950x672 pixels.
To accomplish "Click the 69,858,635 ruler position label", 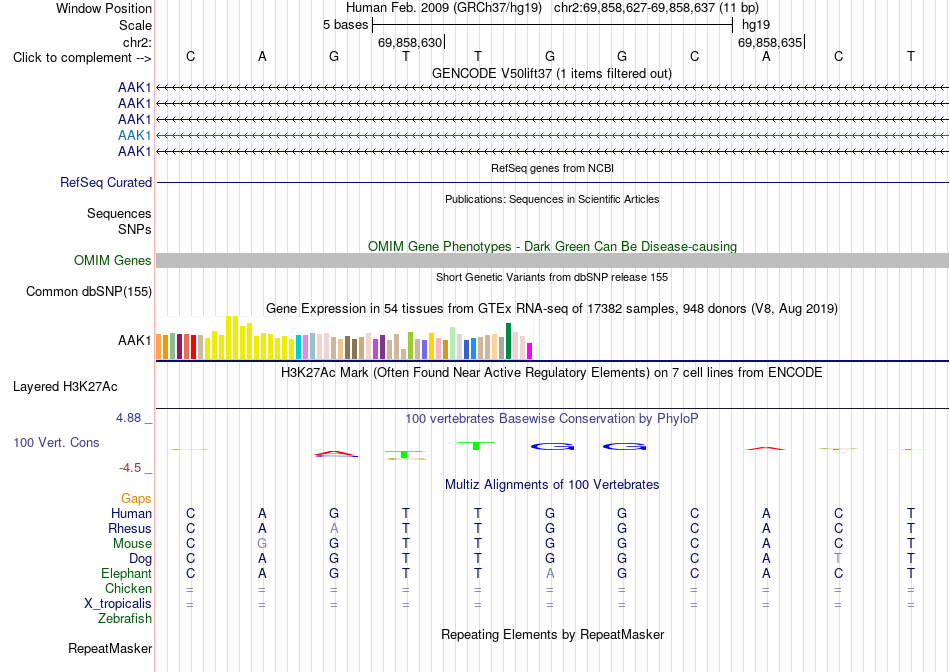I will [769, 42].
